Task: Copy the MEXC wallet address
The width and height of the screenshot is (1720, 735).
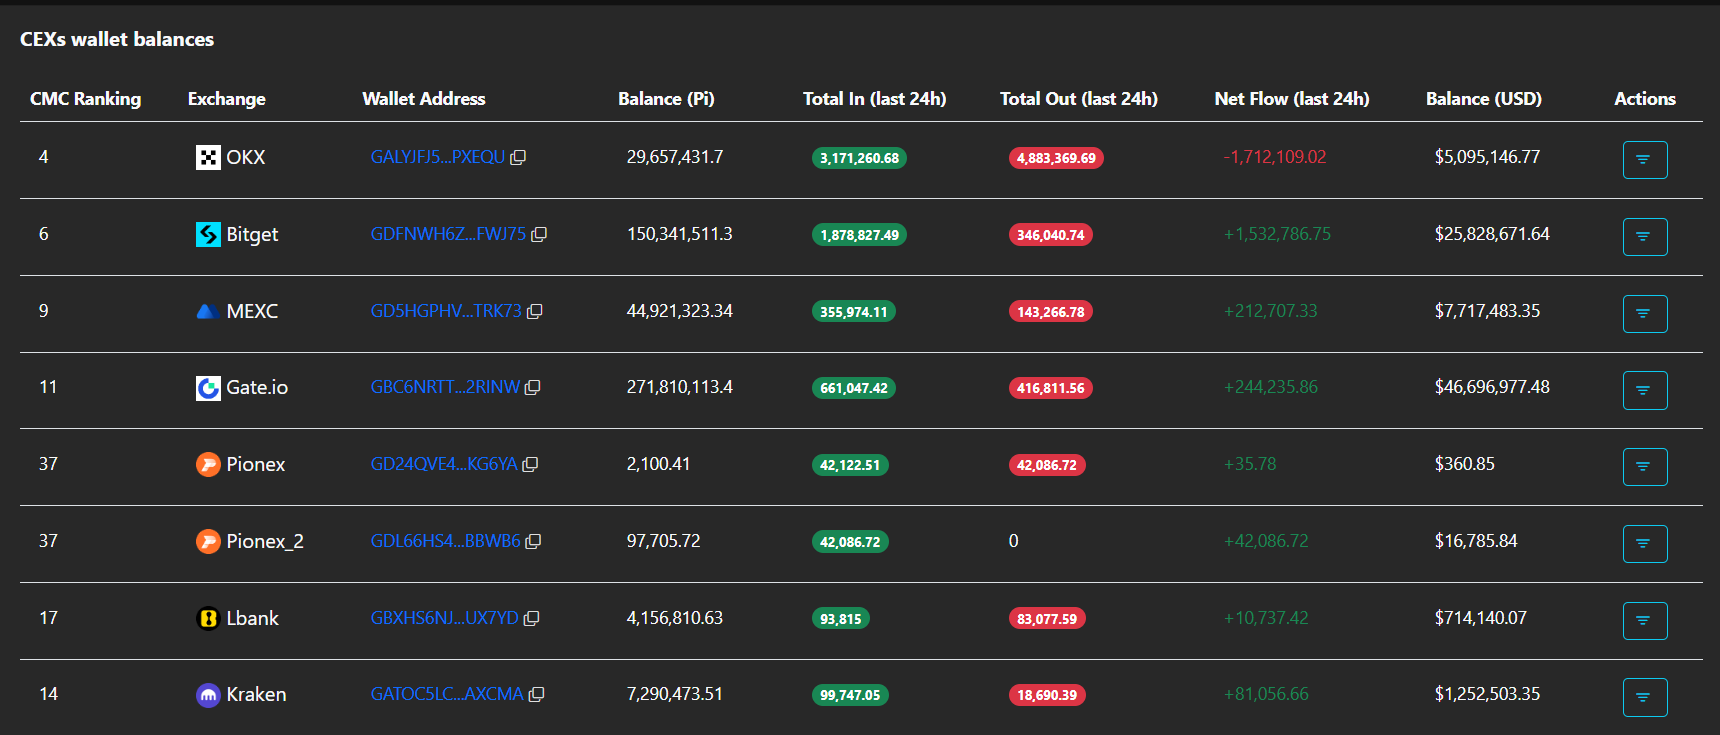Action: pos(535,312)
